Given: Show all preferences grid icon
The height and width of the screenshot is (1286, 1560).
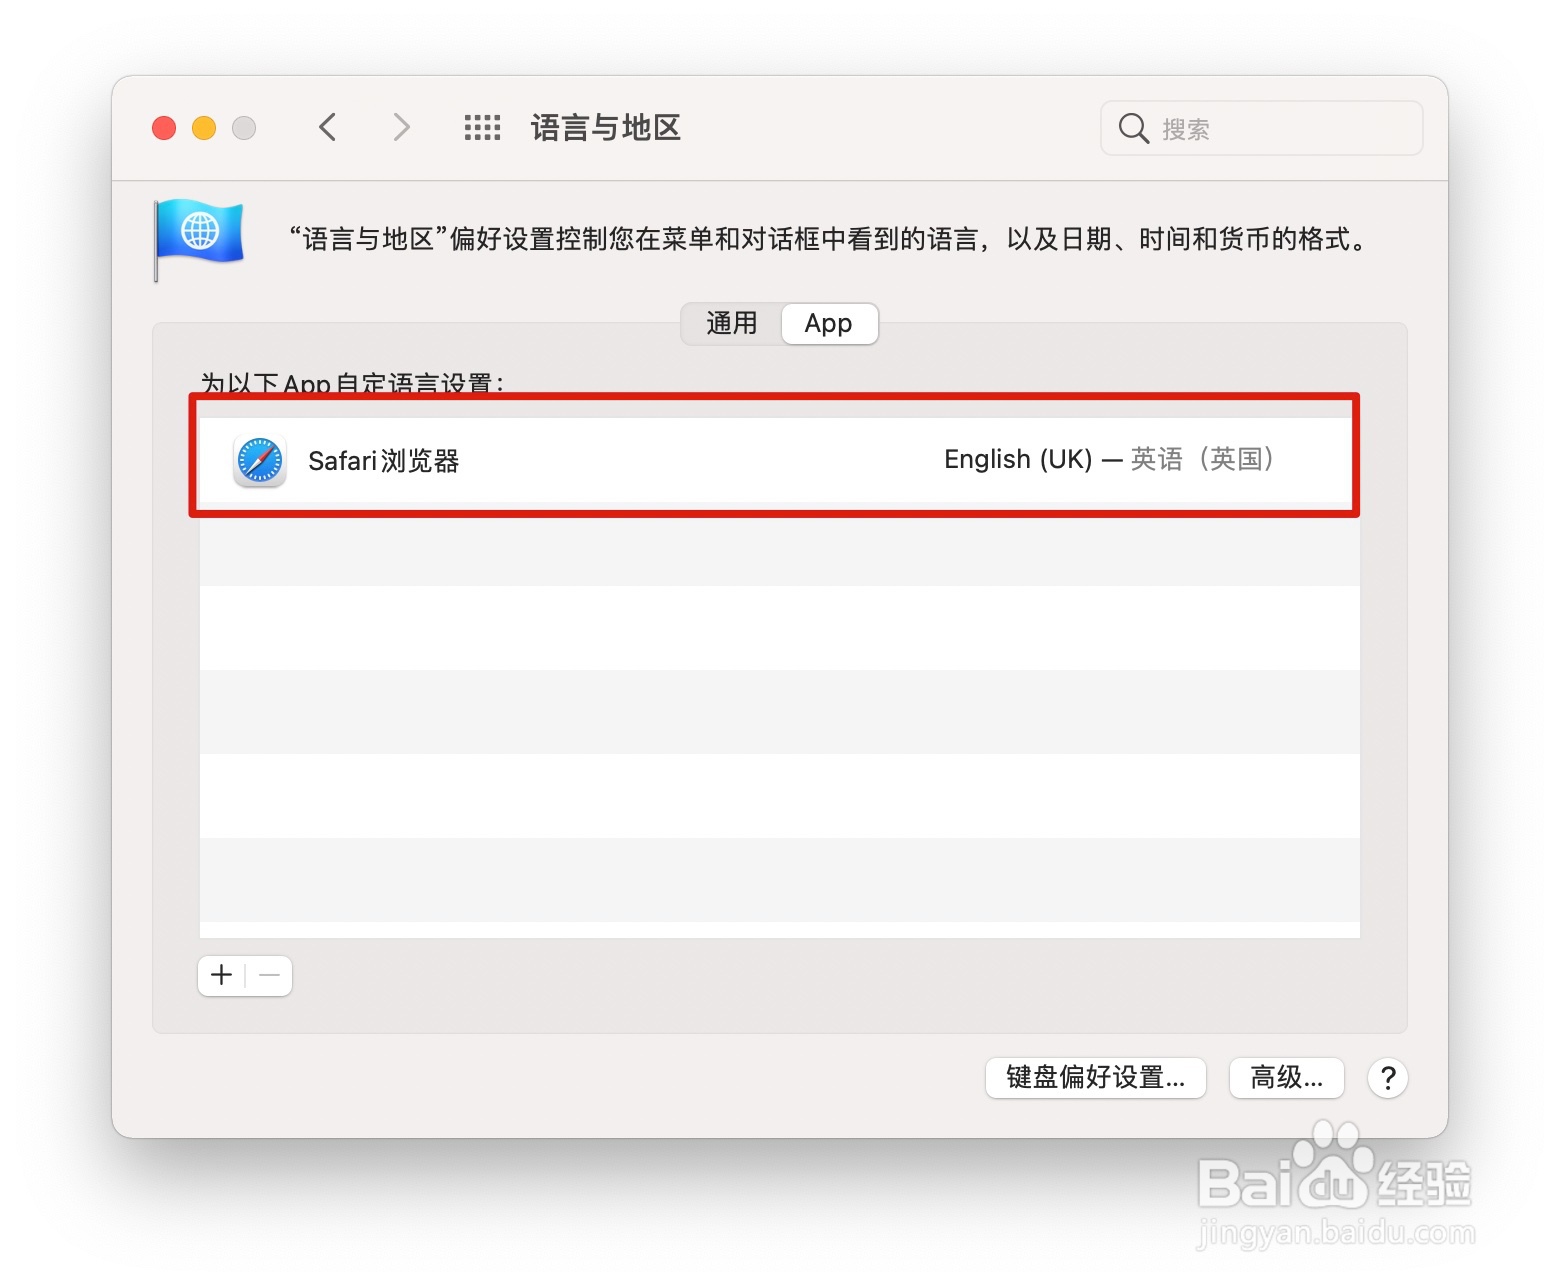Looking at the screenshot, I should (482, 127).
